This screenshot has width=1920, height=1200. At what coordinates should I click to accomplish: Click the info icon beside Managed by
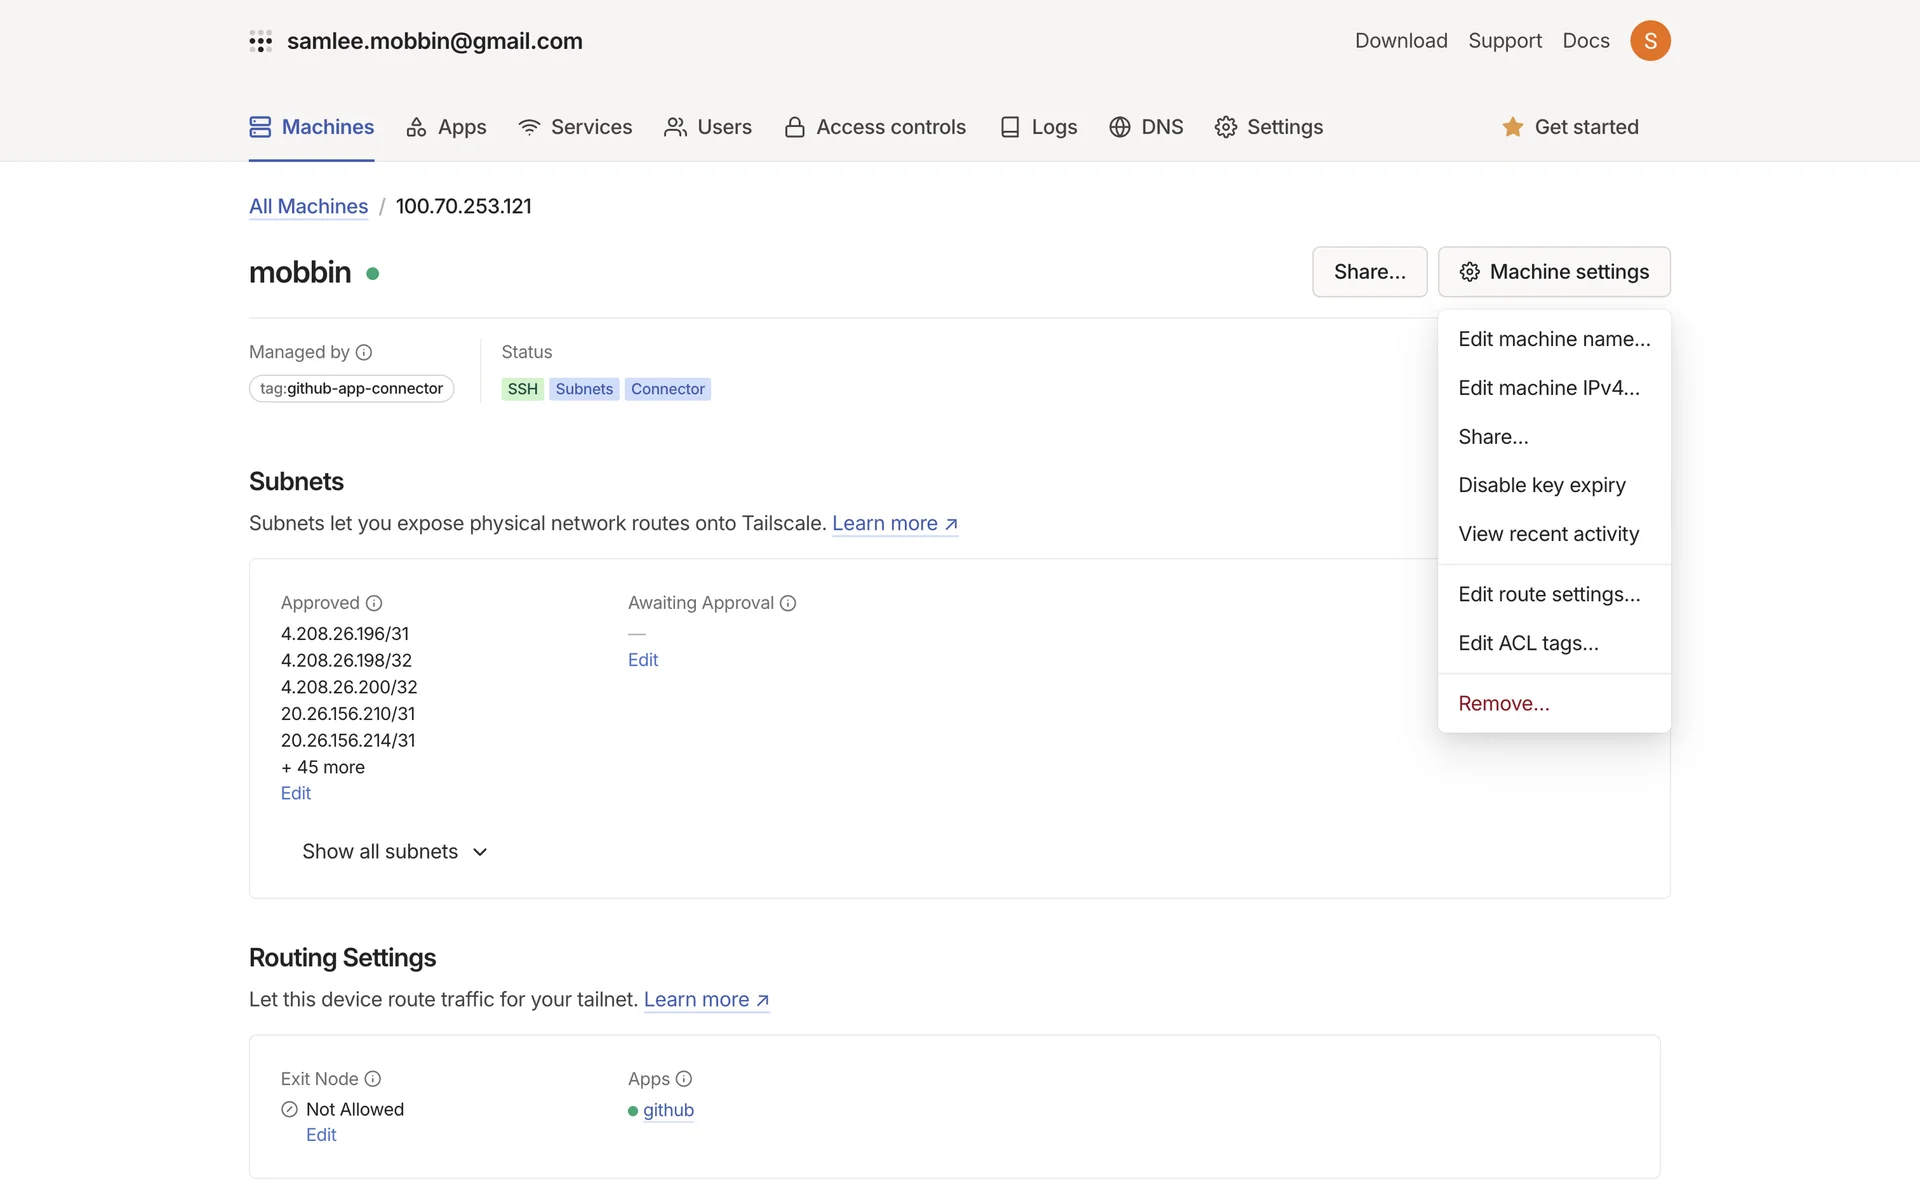point(364,352)
